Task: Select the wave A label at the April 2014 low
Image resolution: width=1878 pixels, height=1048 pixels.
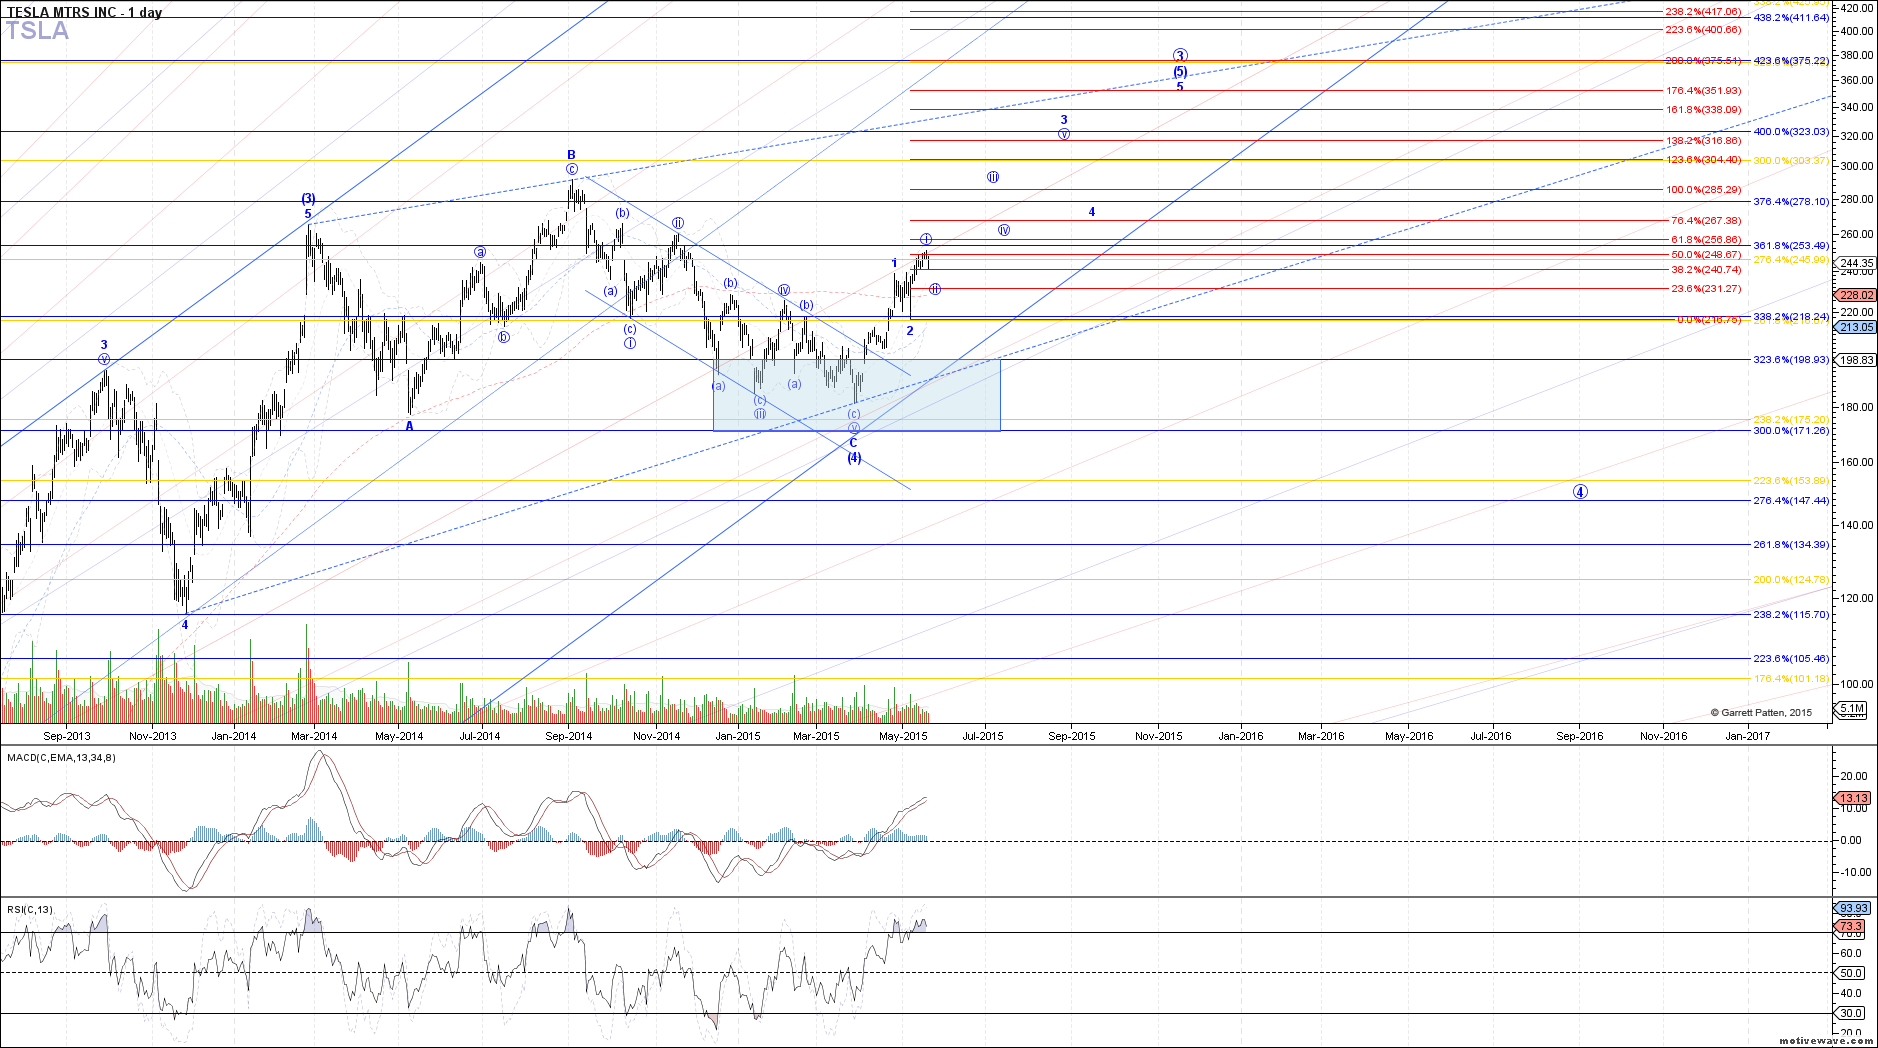Action: coord(409,426)
